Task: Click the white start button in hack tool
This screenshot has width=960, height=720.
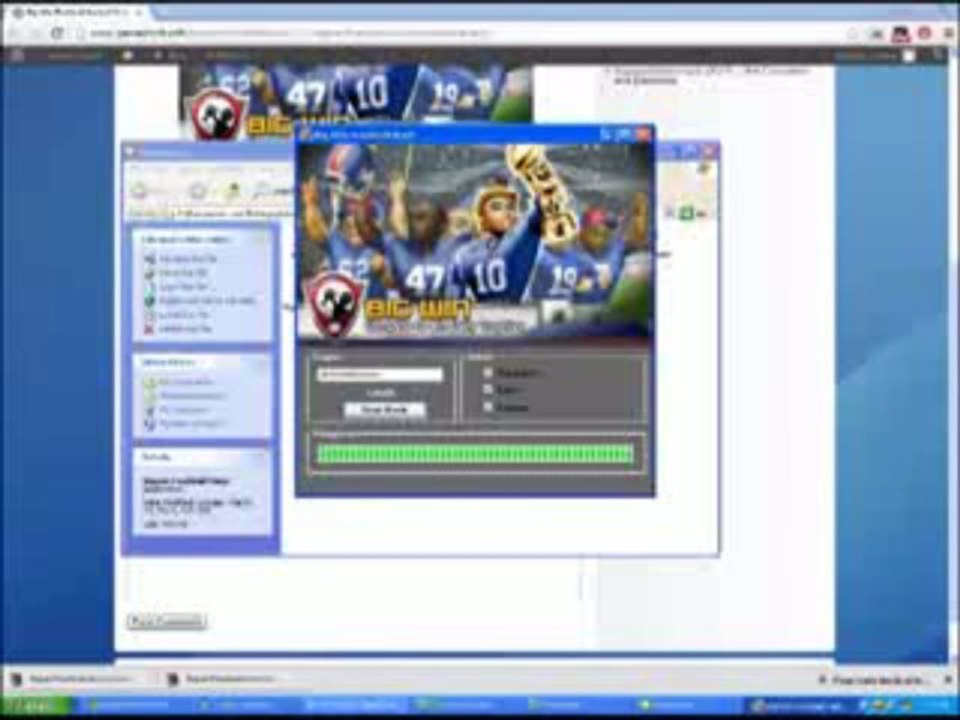Action: [384, 410]
